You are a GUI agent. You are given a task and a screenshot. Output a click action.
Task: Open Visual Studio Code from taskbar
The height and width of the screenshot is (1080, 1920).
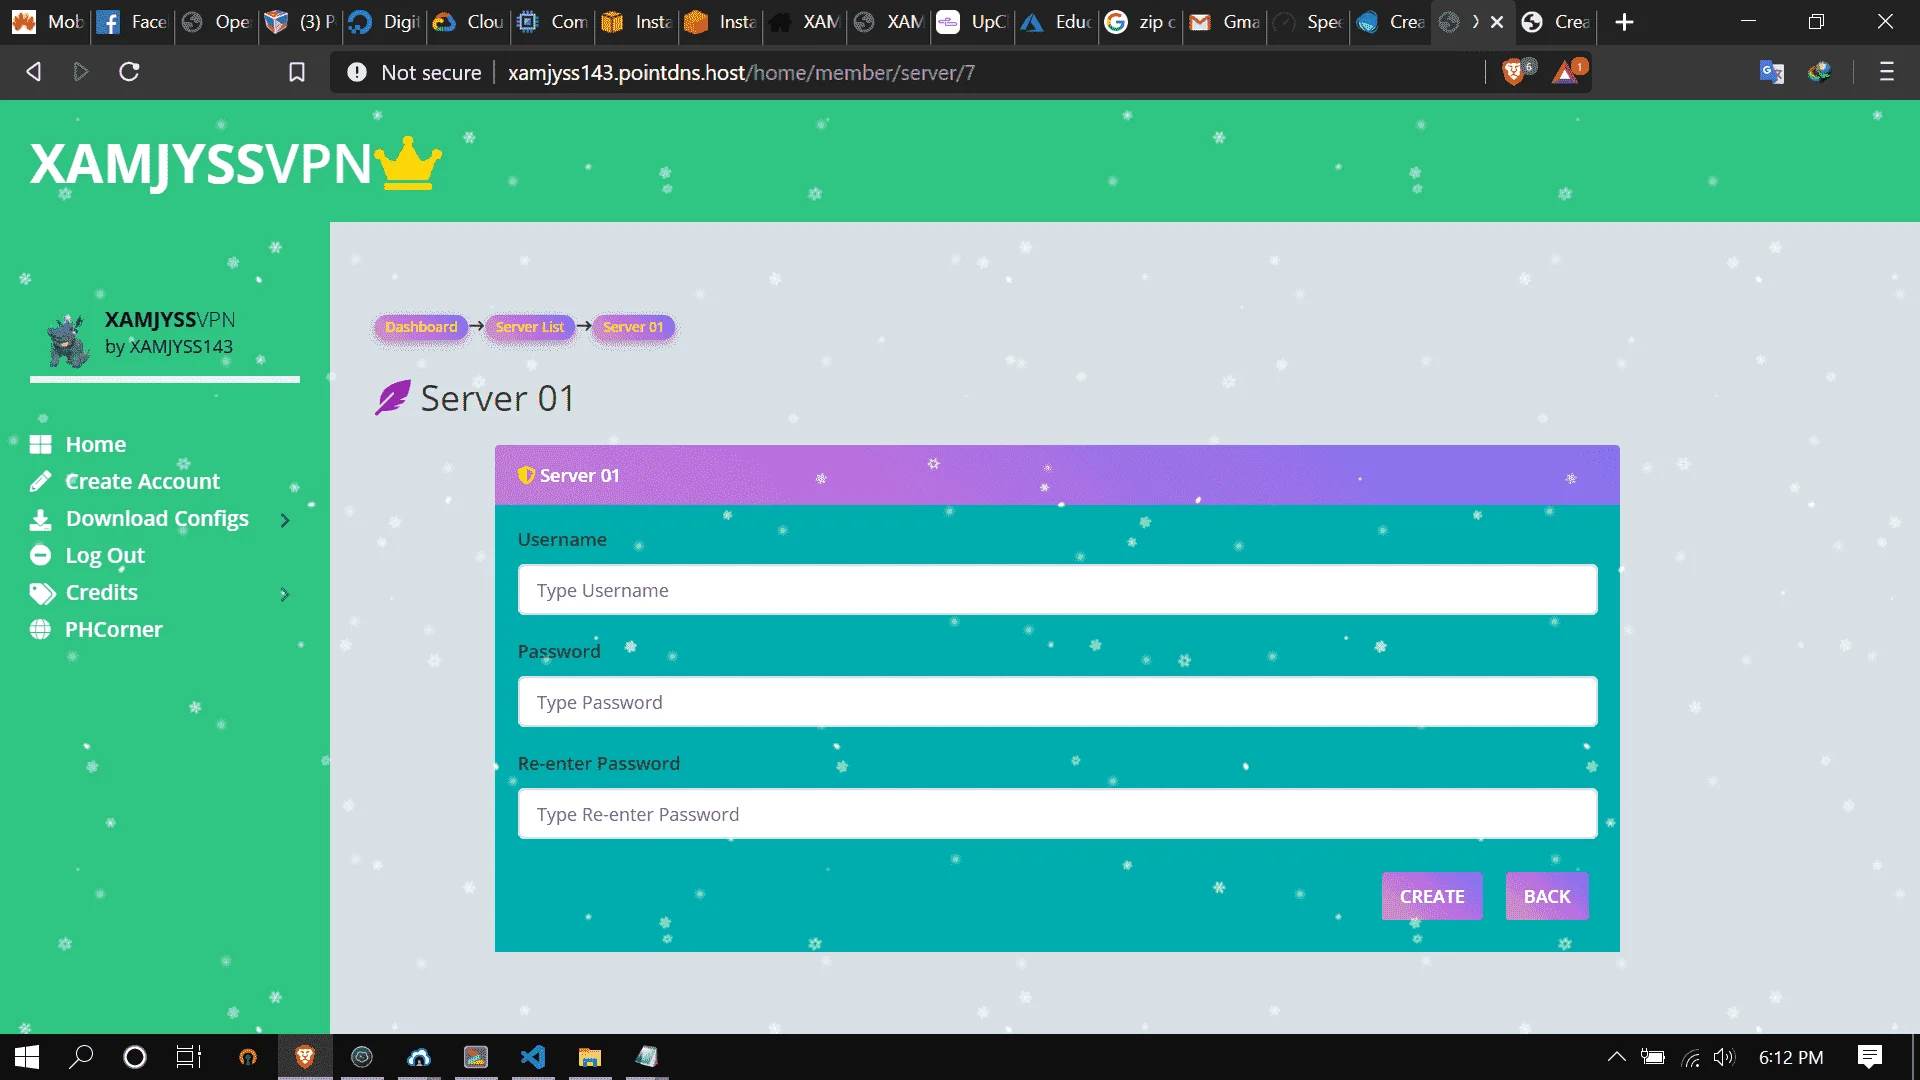pyautogui.click(x=533, y=1057)
